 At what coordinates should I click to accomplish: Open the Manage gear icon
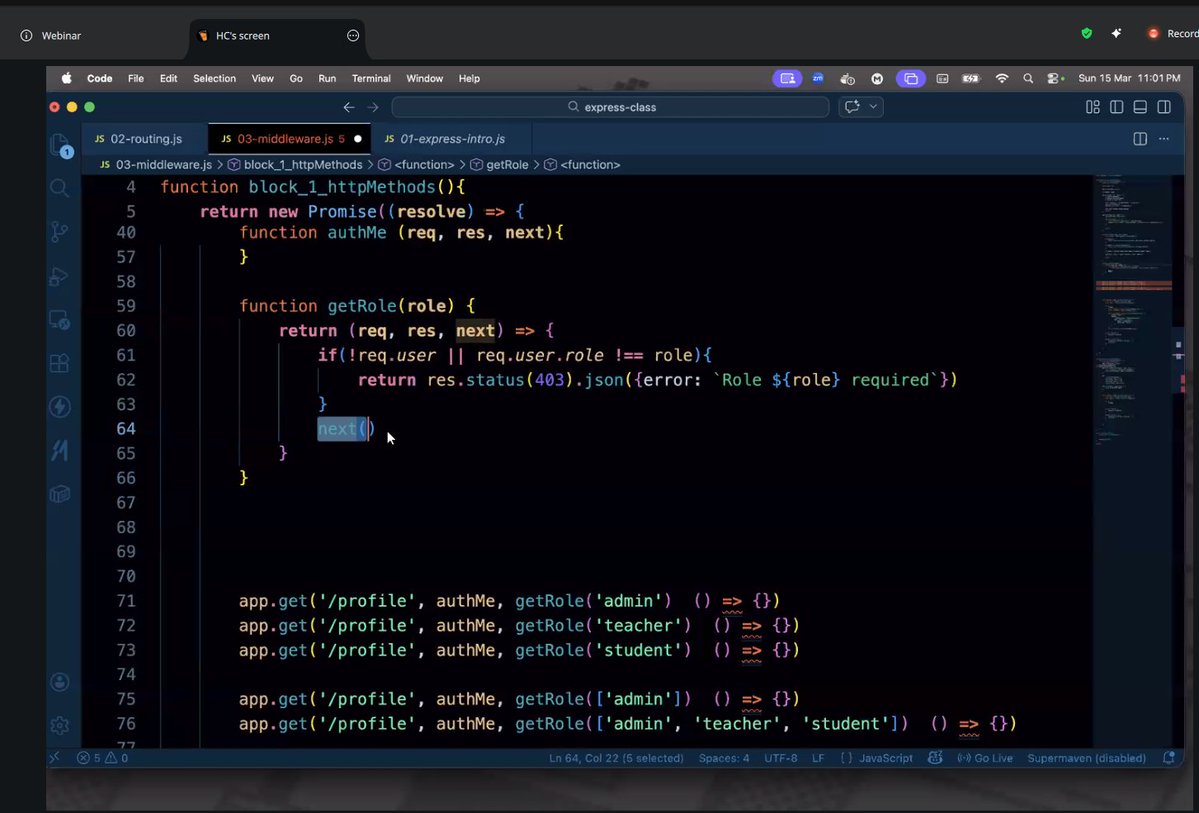[59, 724]
